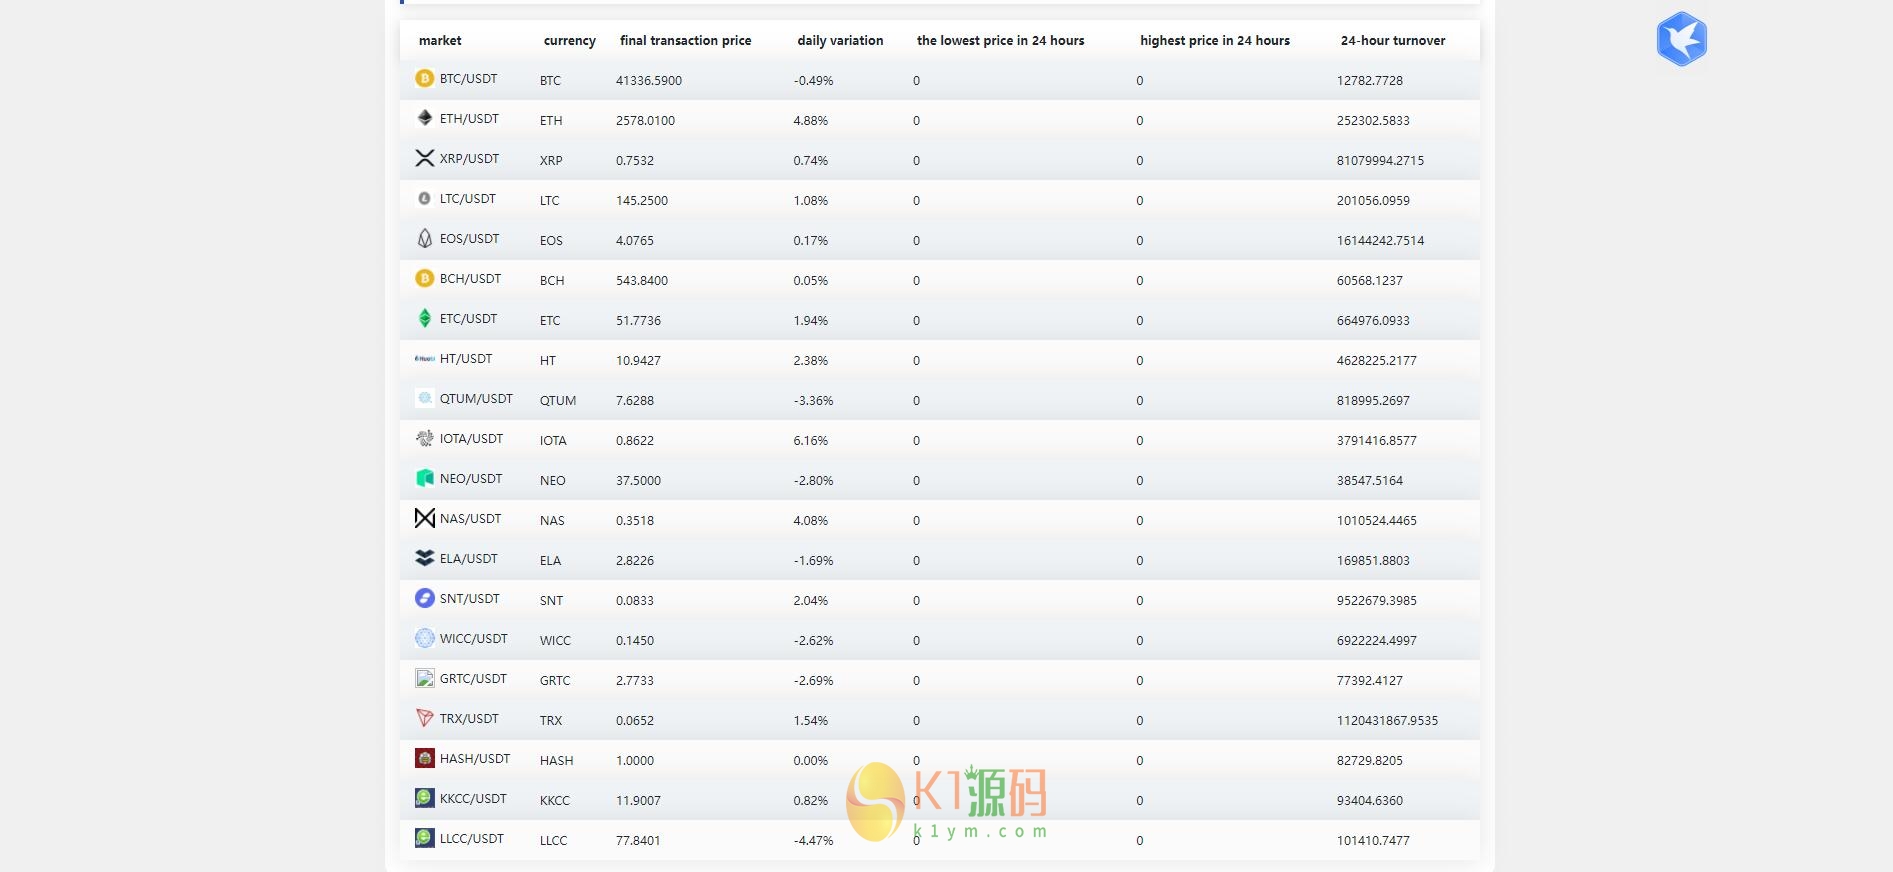
Task: Click the HASH currency cell
Action: [557, 761]
